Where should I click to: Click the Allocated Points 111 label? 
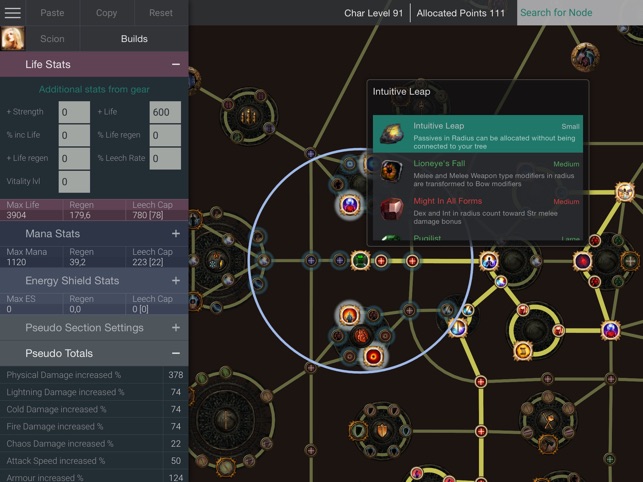tap(461, 13)
